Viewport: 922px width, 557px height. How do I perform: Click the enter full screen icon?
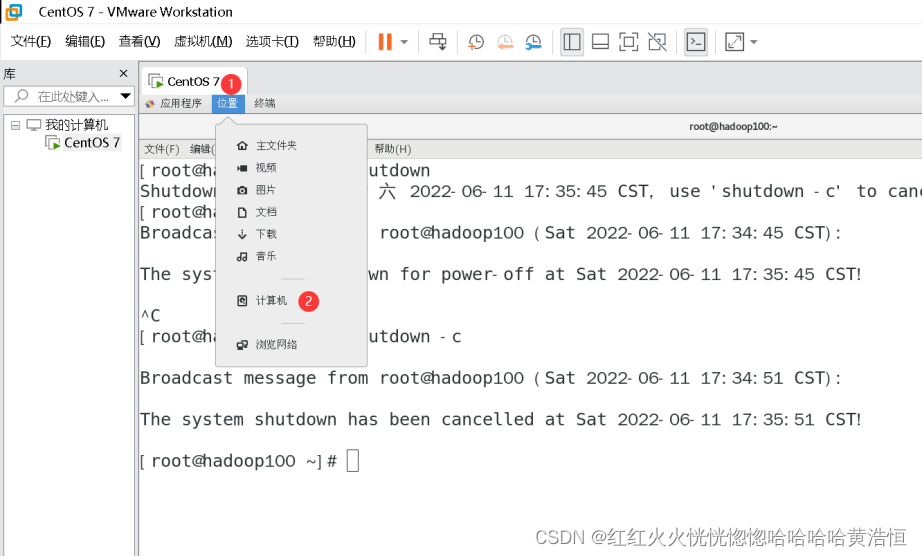tap(629, 42)
